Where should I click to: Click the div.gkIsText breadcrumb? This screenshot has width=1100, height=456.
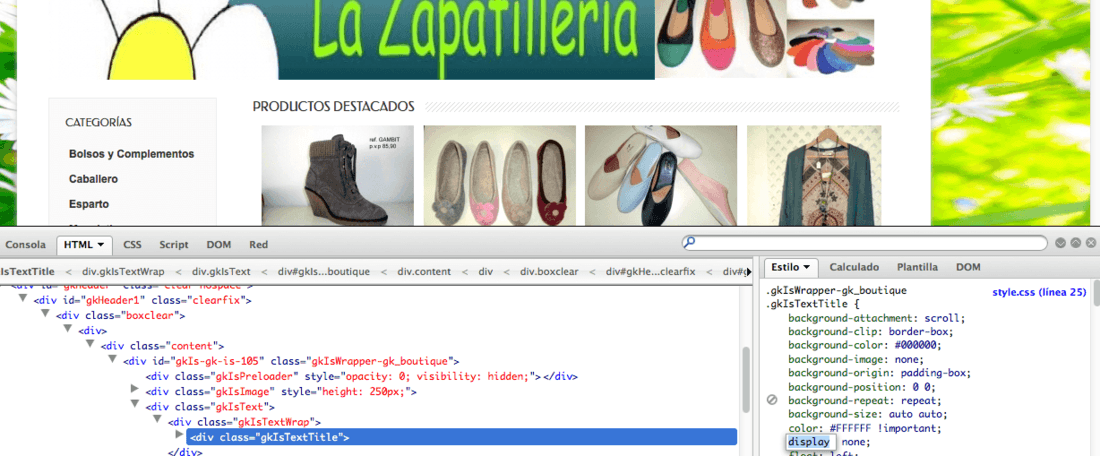click(221, 271)
